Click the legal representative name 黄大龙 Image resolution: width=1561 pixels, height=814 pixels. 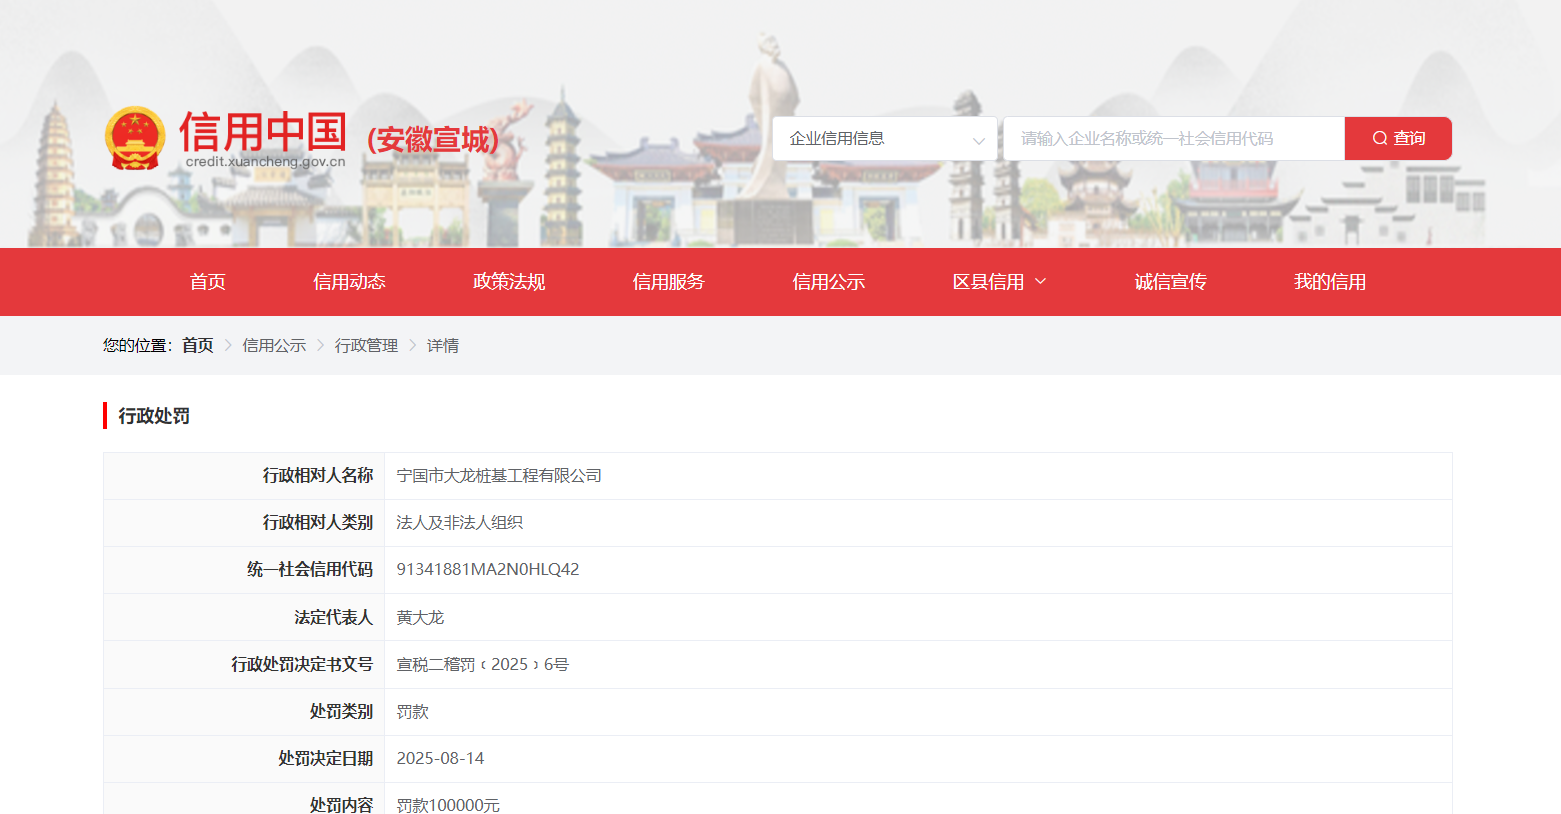(420, 618)
